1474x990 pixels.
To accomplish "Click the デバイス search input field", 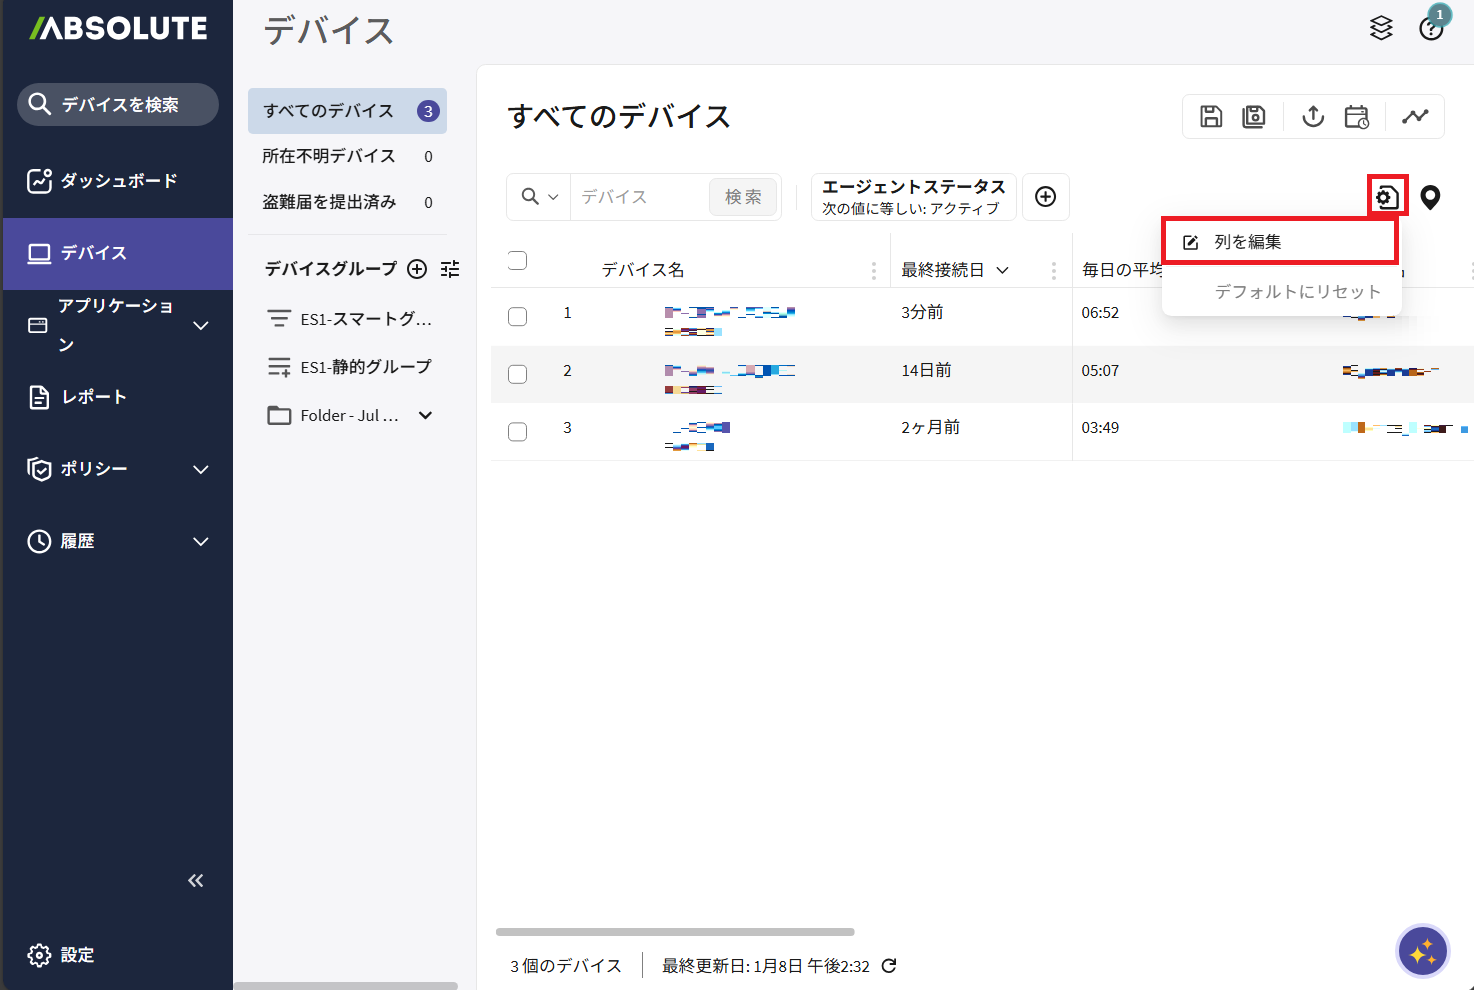I will coord(638,197).
